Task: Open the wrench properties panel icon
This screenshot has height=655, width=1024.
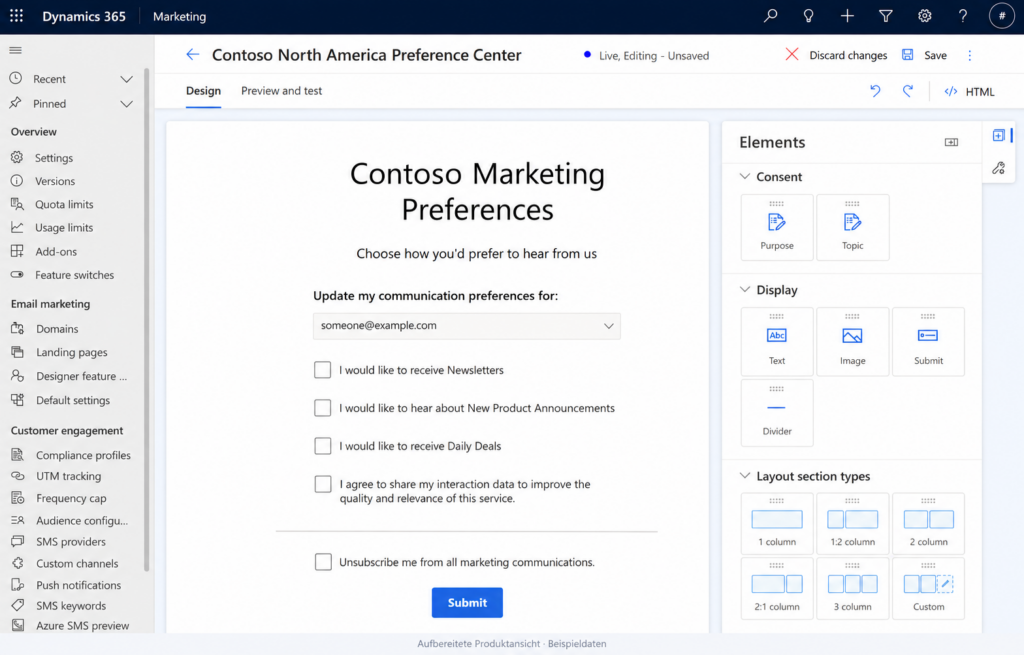Action: 999,168
